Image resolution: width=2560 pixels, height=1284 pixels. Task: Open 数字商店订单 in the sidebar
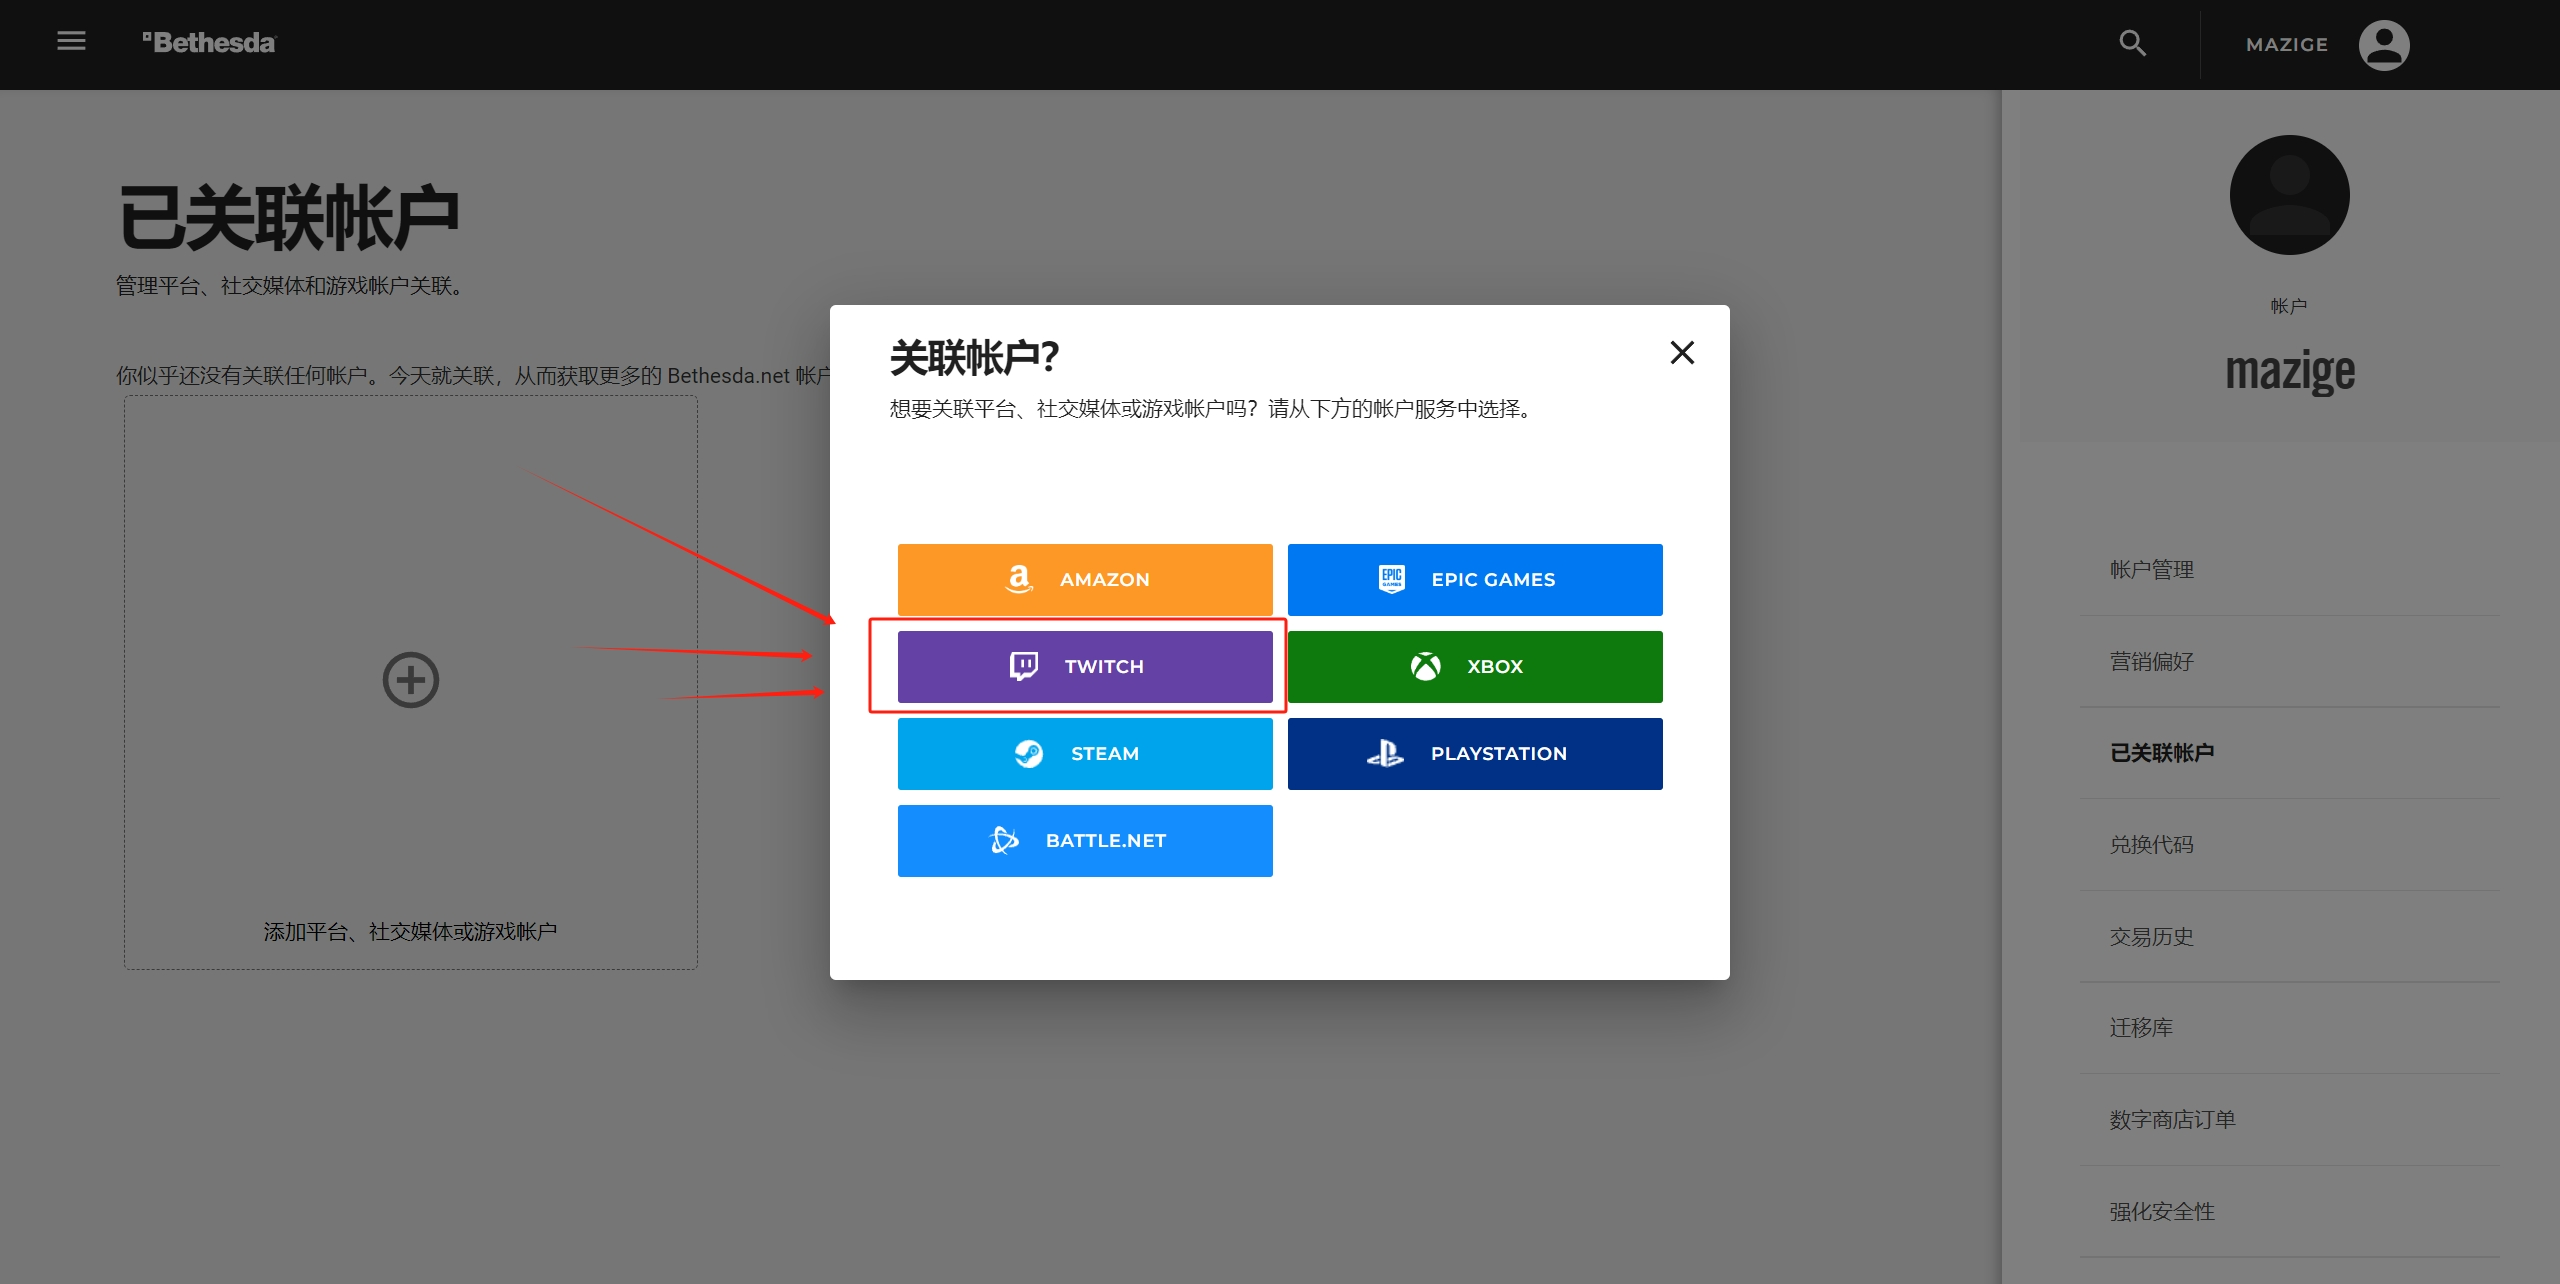[2172, 1120]
